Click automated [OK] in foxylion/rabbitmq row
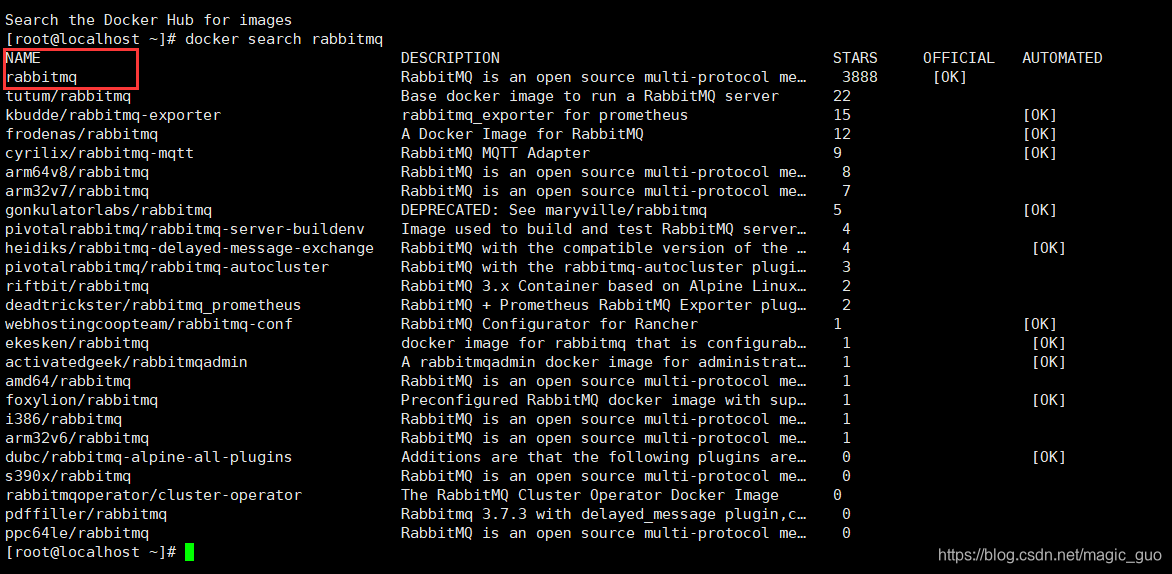Image resolution: width=1172 pixels, height=574 pixels. 1048,400
